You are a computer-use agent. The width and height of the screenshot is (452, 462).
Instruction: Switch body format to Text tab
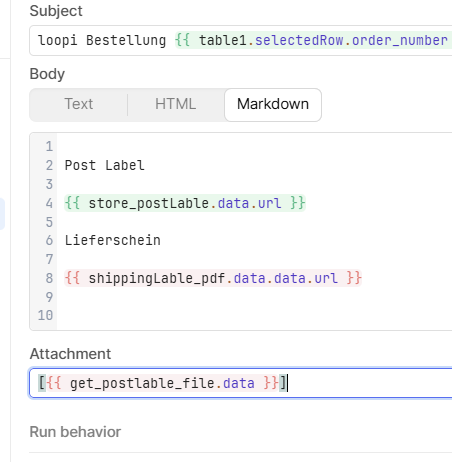(x=78, y=104)
